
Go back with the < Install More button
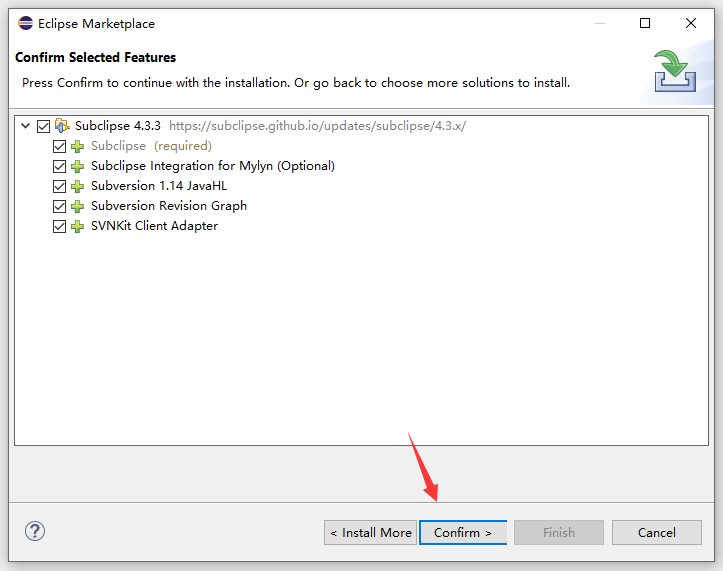(370, 532)
